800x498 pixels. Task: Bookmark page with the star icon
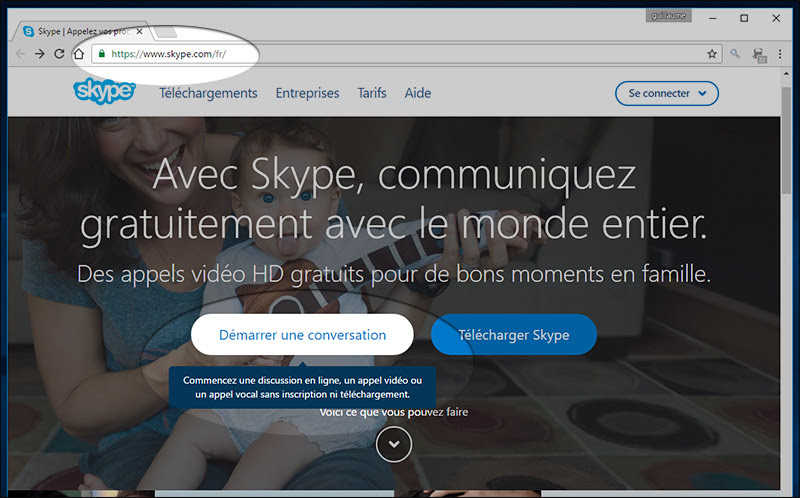coord(712,54)
